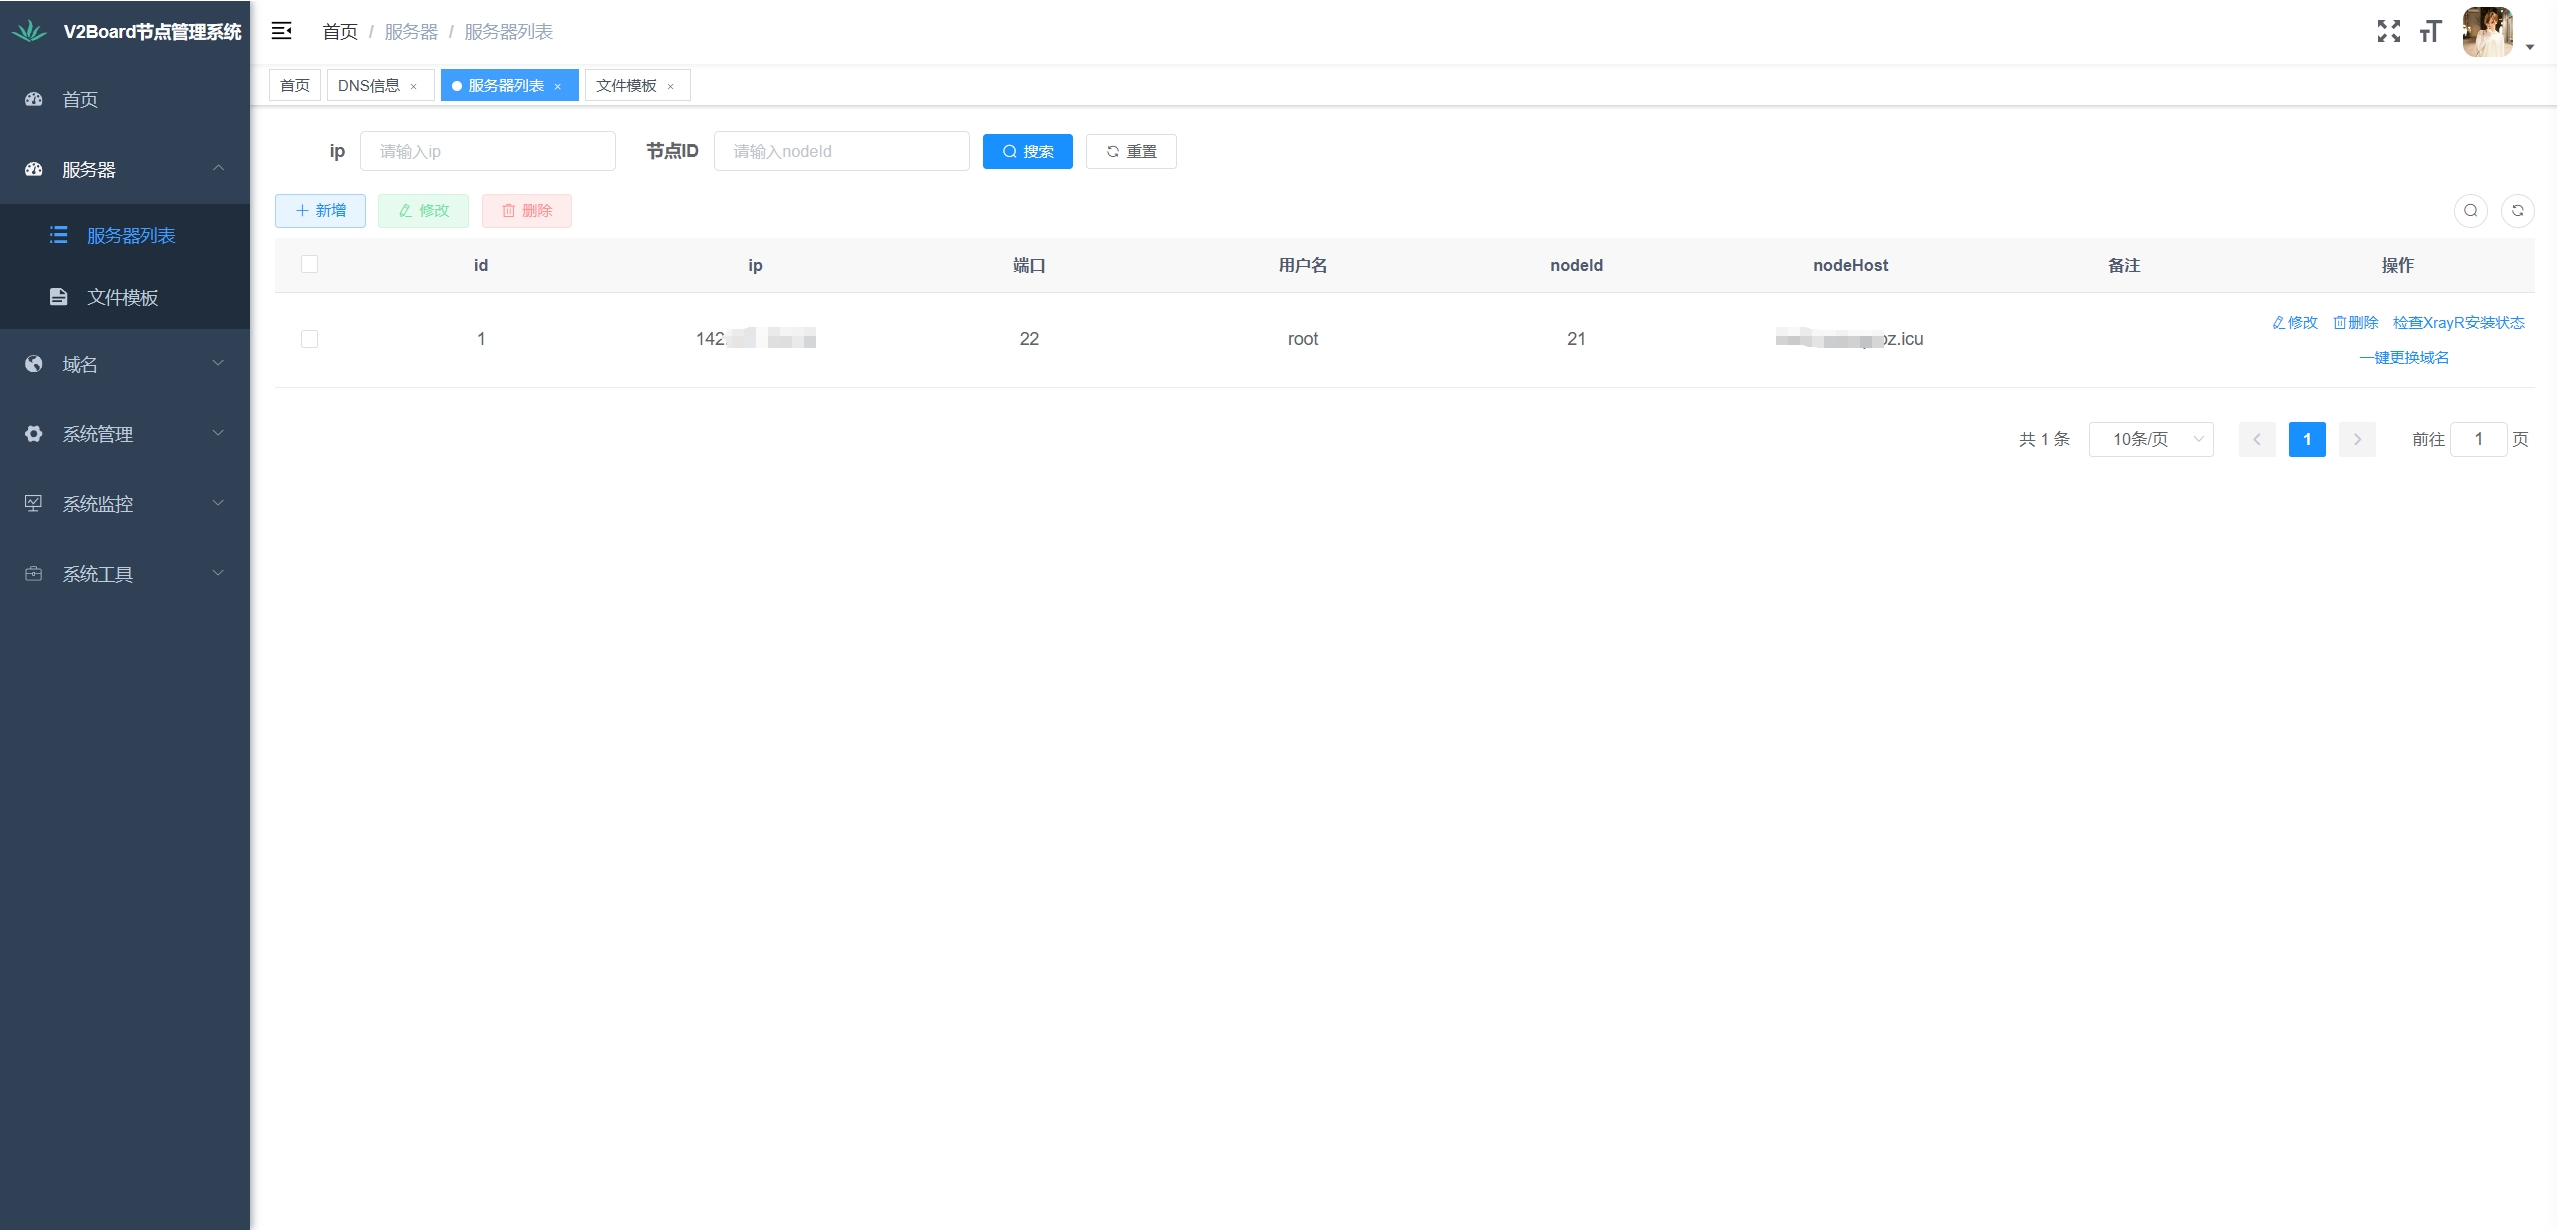The height and width of the screenshot is (1230, 2557).
Task: Expand the 系统管理 sidebar menu
Action: tap(124, 434)
